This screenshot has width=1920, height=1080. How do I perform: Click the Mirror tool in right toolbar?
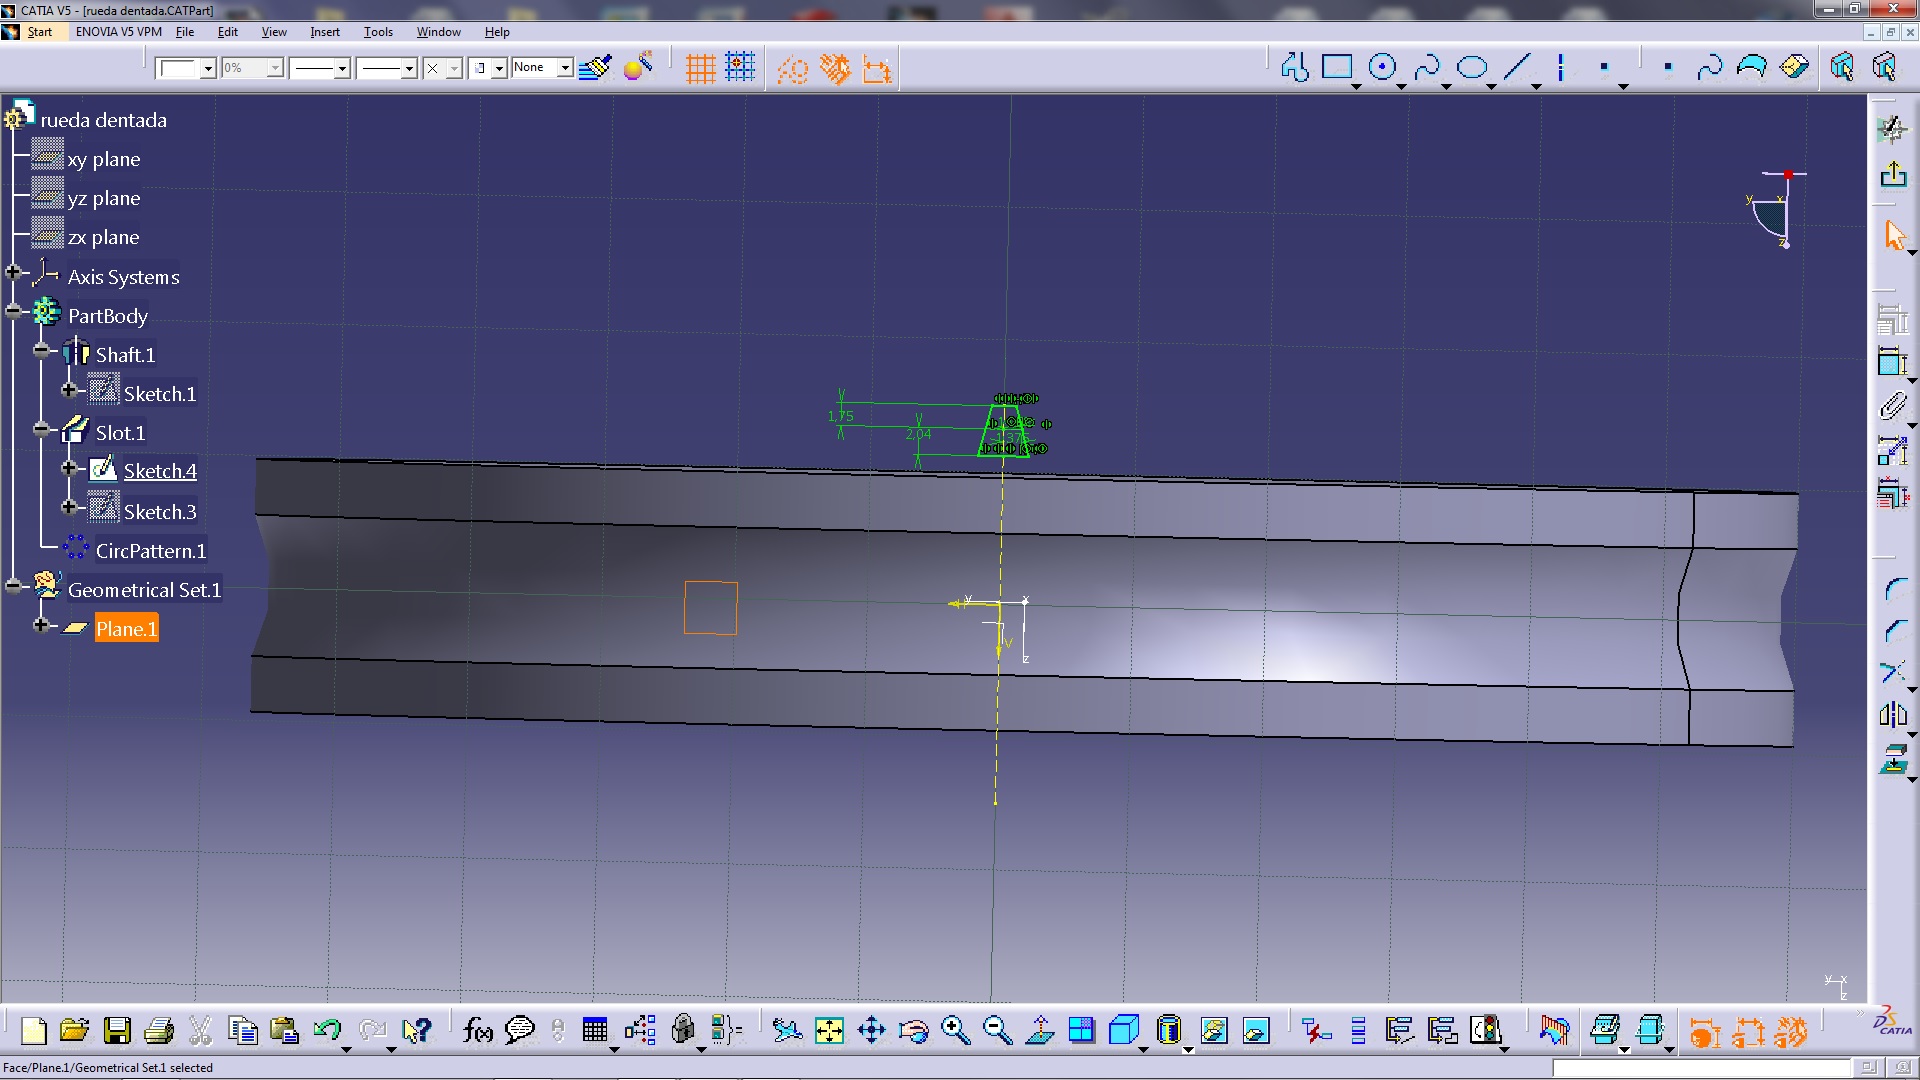[1893, 714]
